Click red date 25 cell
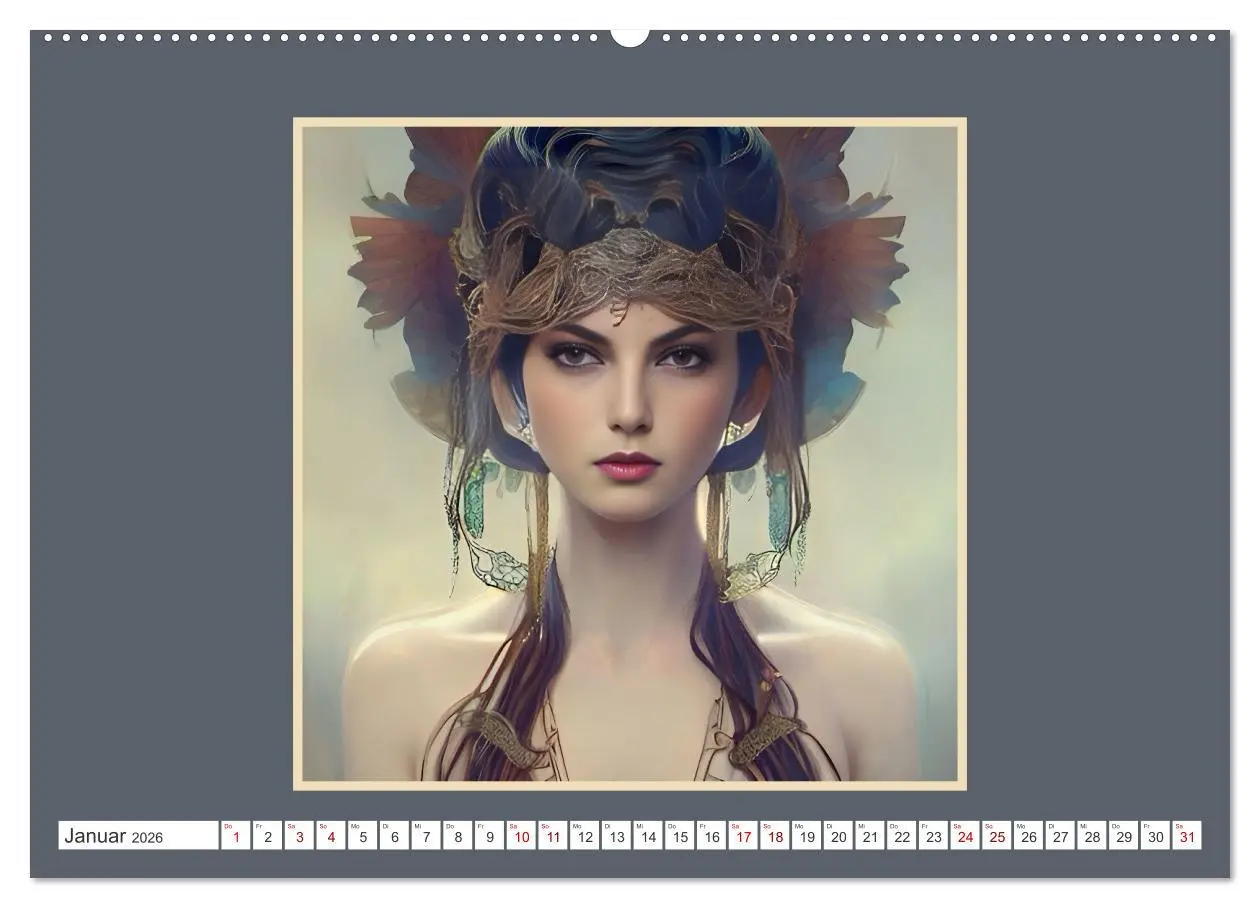Image resolution: width=1260 pixels, height=908 pixels. tap(997, 836)
